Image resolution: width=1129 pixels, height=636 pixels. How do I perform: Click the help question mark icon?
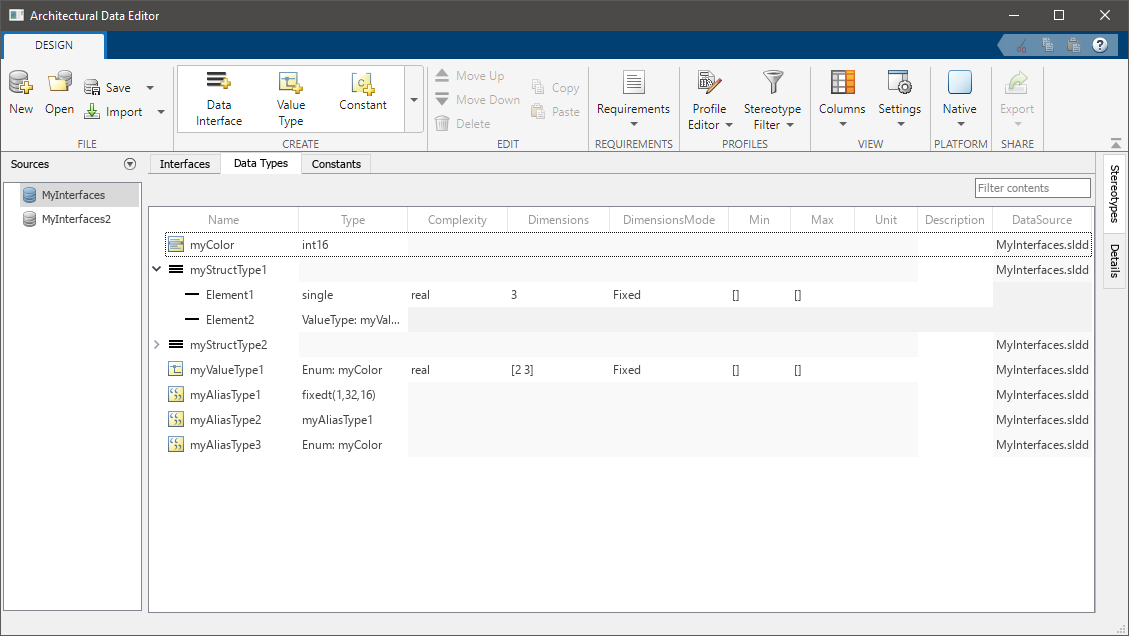point(1100,45)
